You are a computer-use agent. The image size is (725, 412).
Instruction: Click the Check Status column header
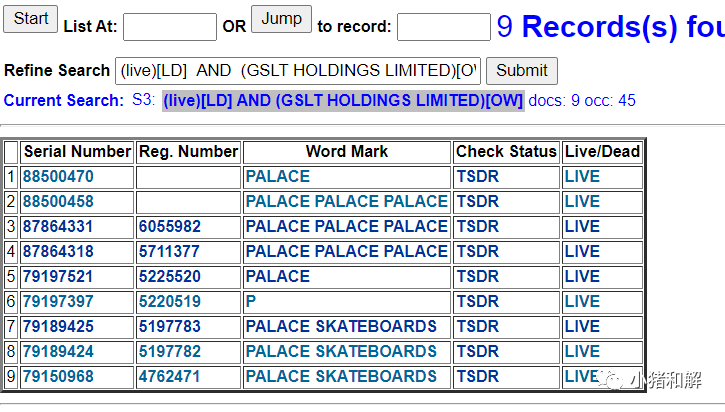tap(506, 152)
